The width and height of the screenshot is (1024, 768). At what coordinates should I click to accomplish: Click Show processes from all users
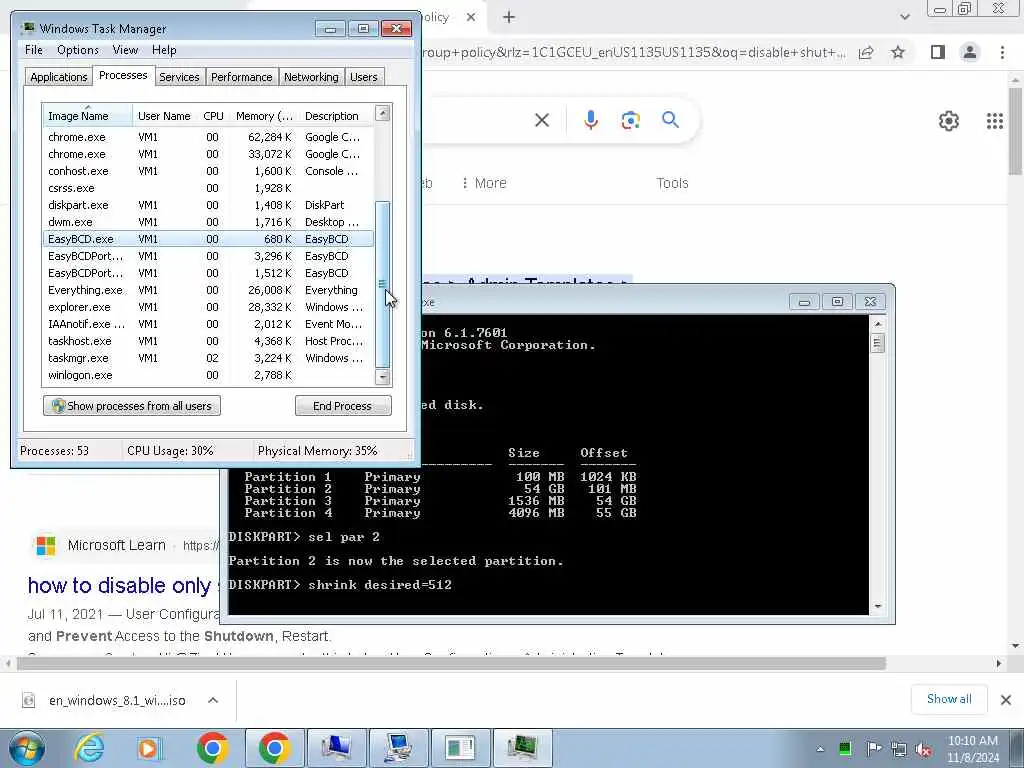132,406
